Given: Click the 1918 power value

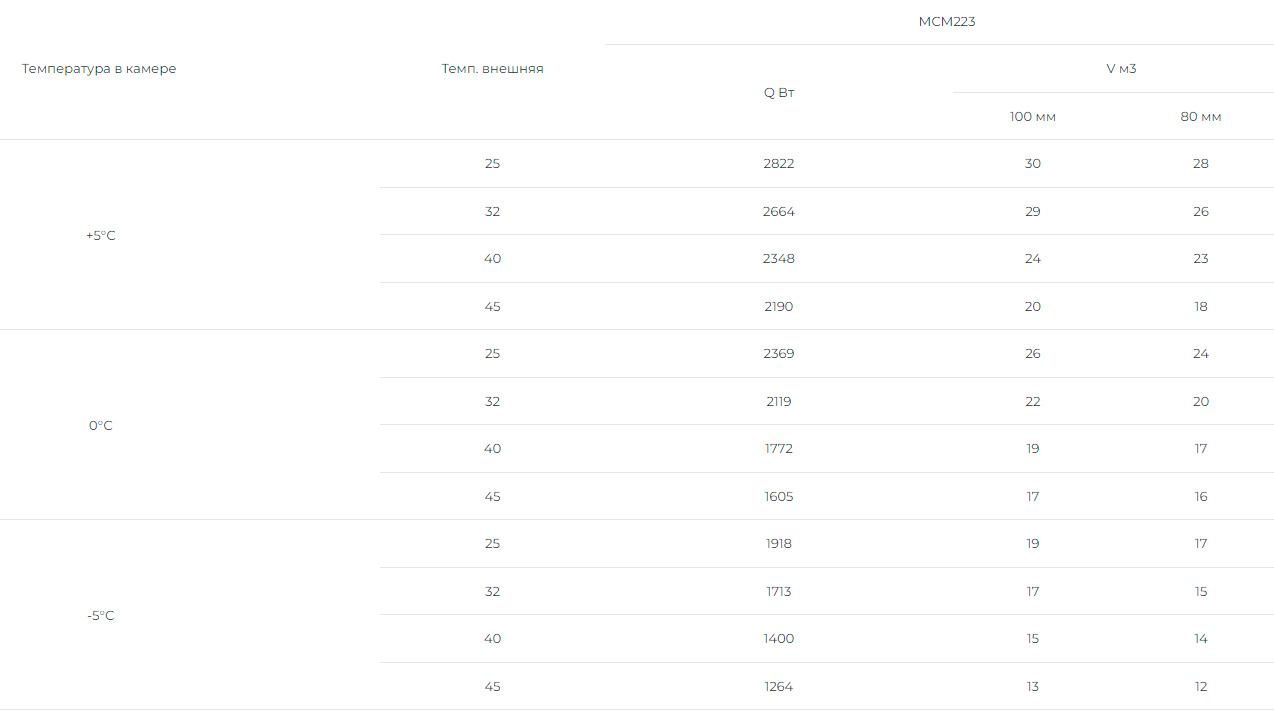Looking at the screenshot, I should pos(778,544).
